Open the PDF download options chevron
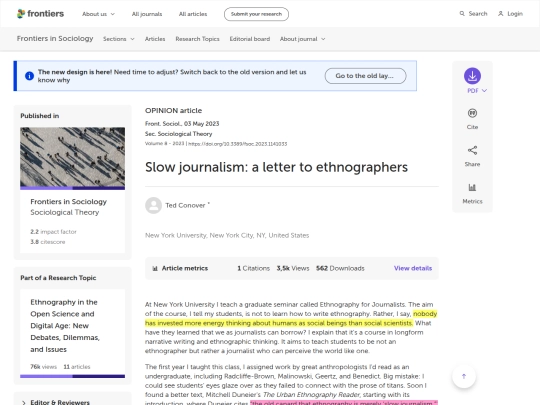This screenshot has height=405, width=540. tap(484, 91)
